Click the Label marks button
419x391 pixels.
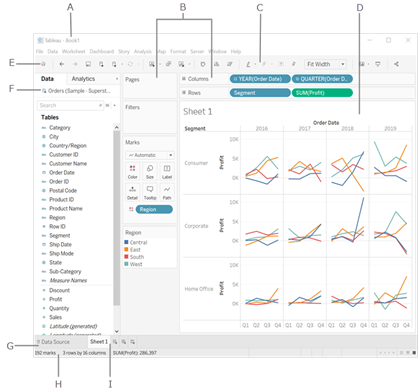click(167, 172)
